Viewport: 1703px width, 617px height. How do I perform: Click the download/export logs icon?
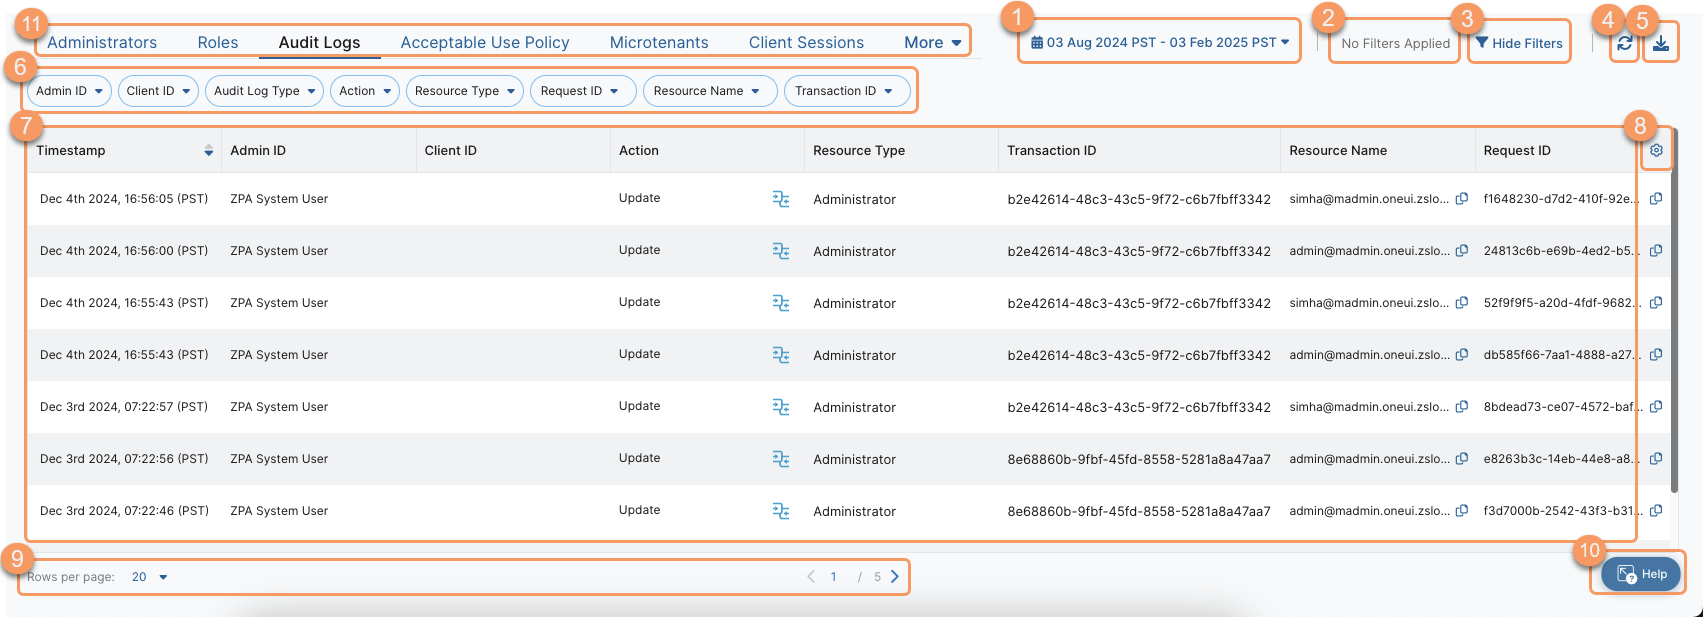[1660, 43]
